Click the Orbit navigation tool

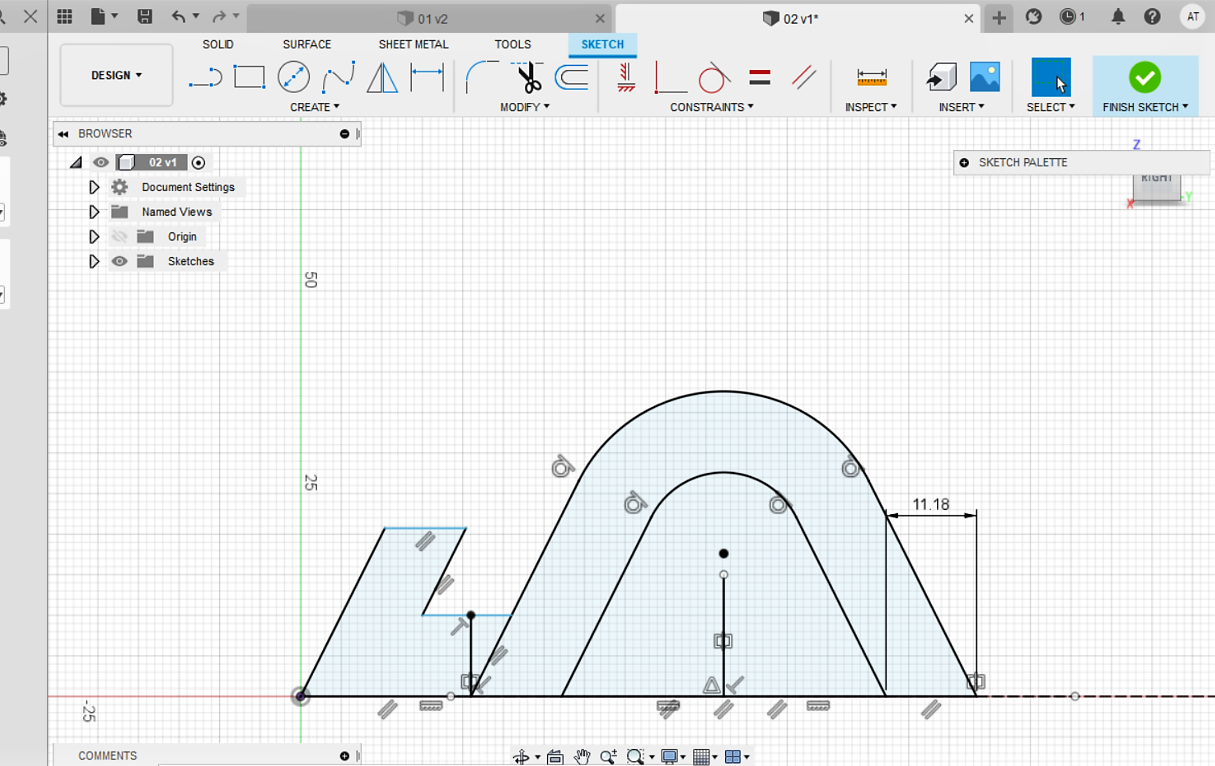[x=521, y=757]
